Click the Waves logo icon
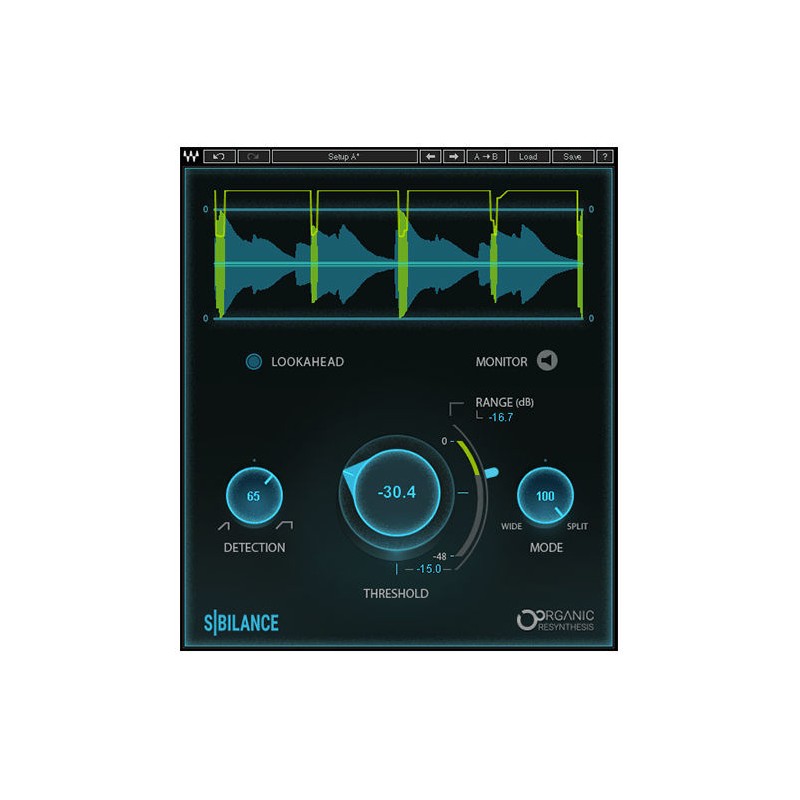This screenshot has width=800, height=800. pyautogui.click(x=191, y=157)
